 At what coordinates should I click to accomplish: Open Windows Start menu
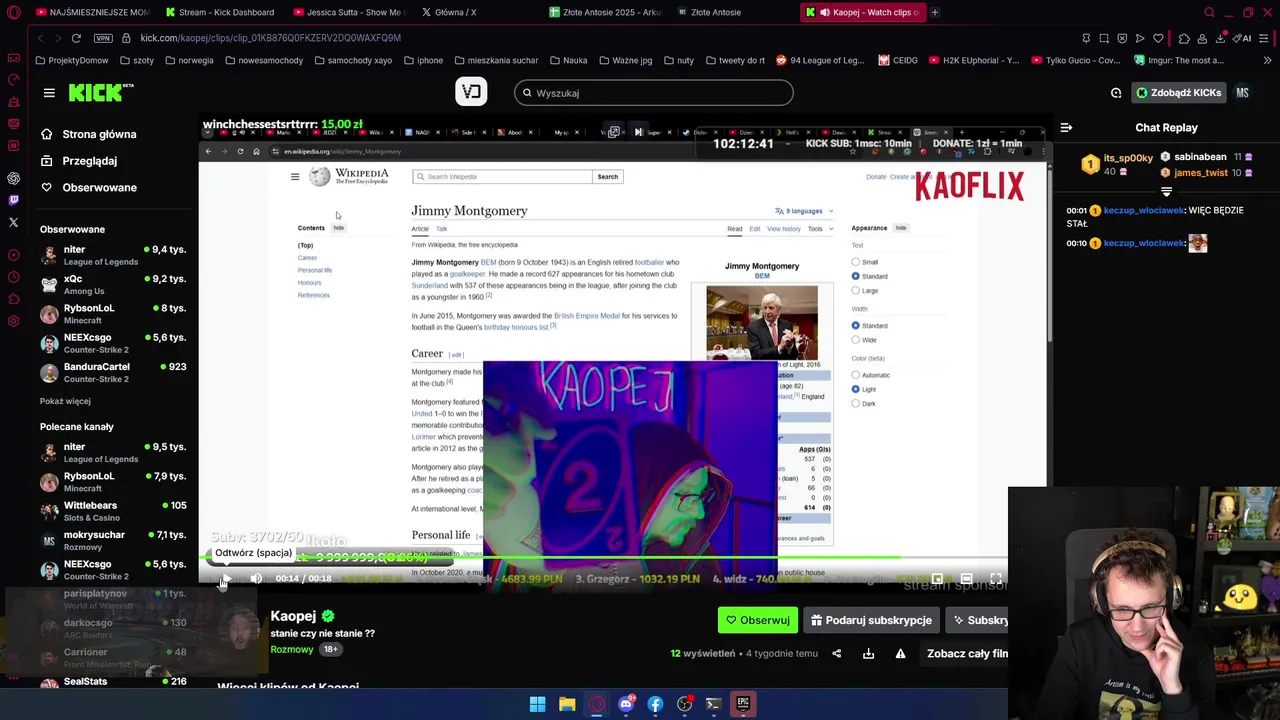pyautogui.click(x=537, y=704)
